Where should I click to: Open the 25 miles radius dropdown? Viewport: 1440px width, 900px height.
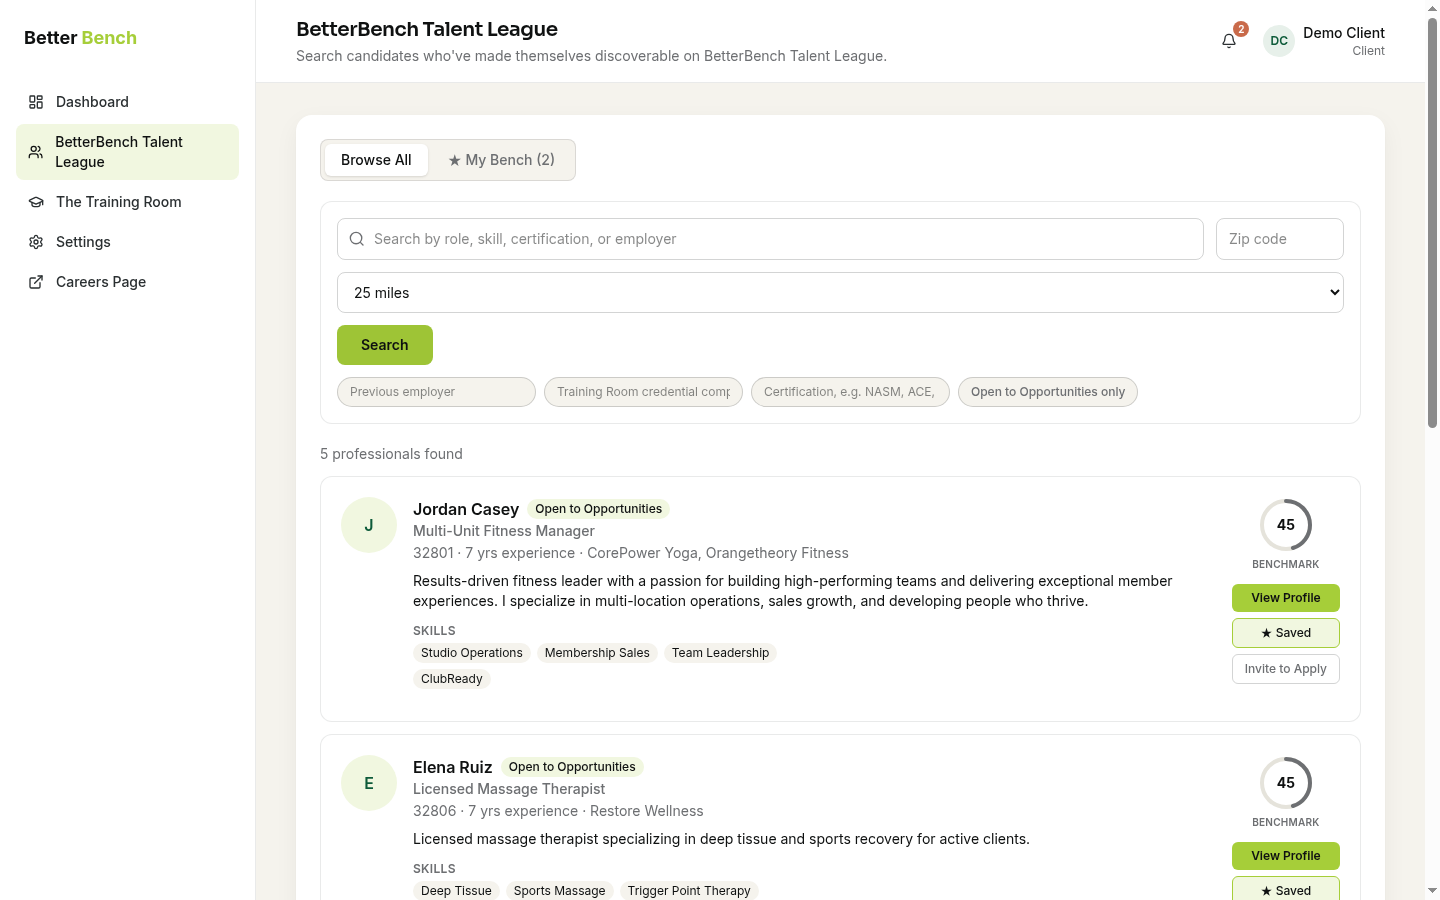coord(840,293)
